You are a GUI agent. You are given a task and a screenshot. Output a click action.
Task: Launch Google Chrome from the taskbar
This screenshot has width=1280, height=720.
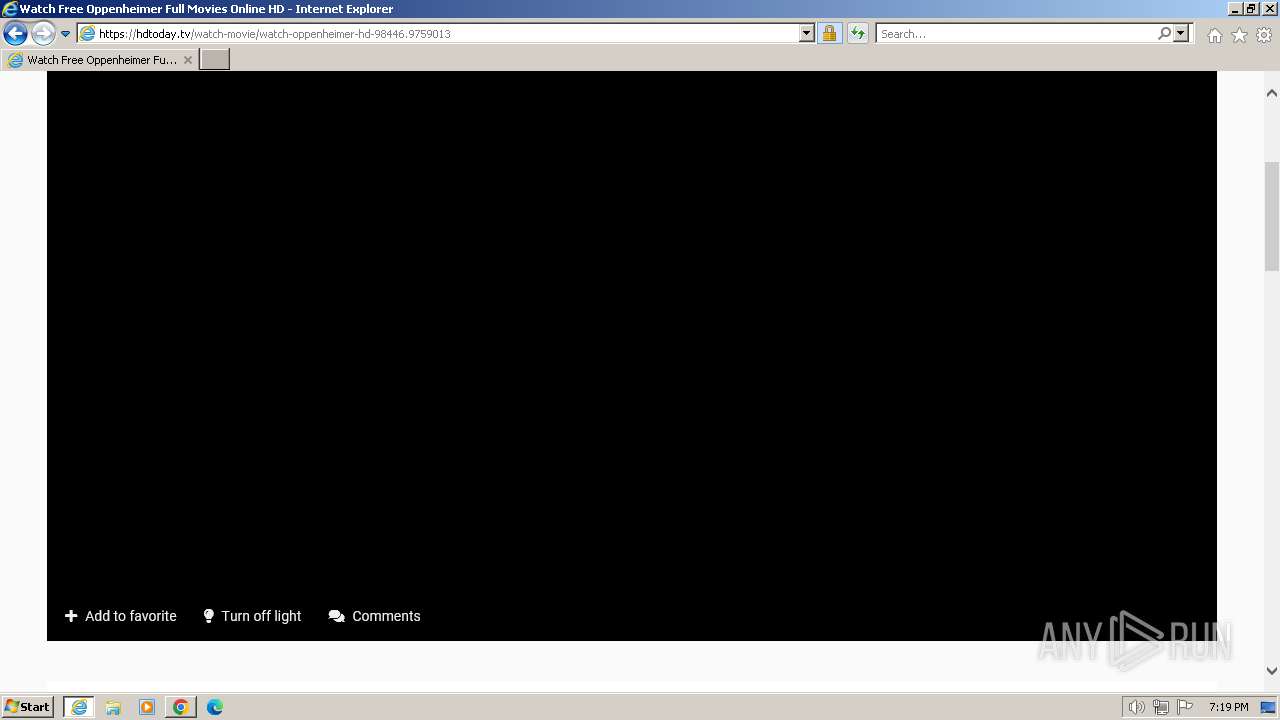pyautogui.click(x=181, y=707)
